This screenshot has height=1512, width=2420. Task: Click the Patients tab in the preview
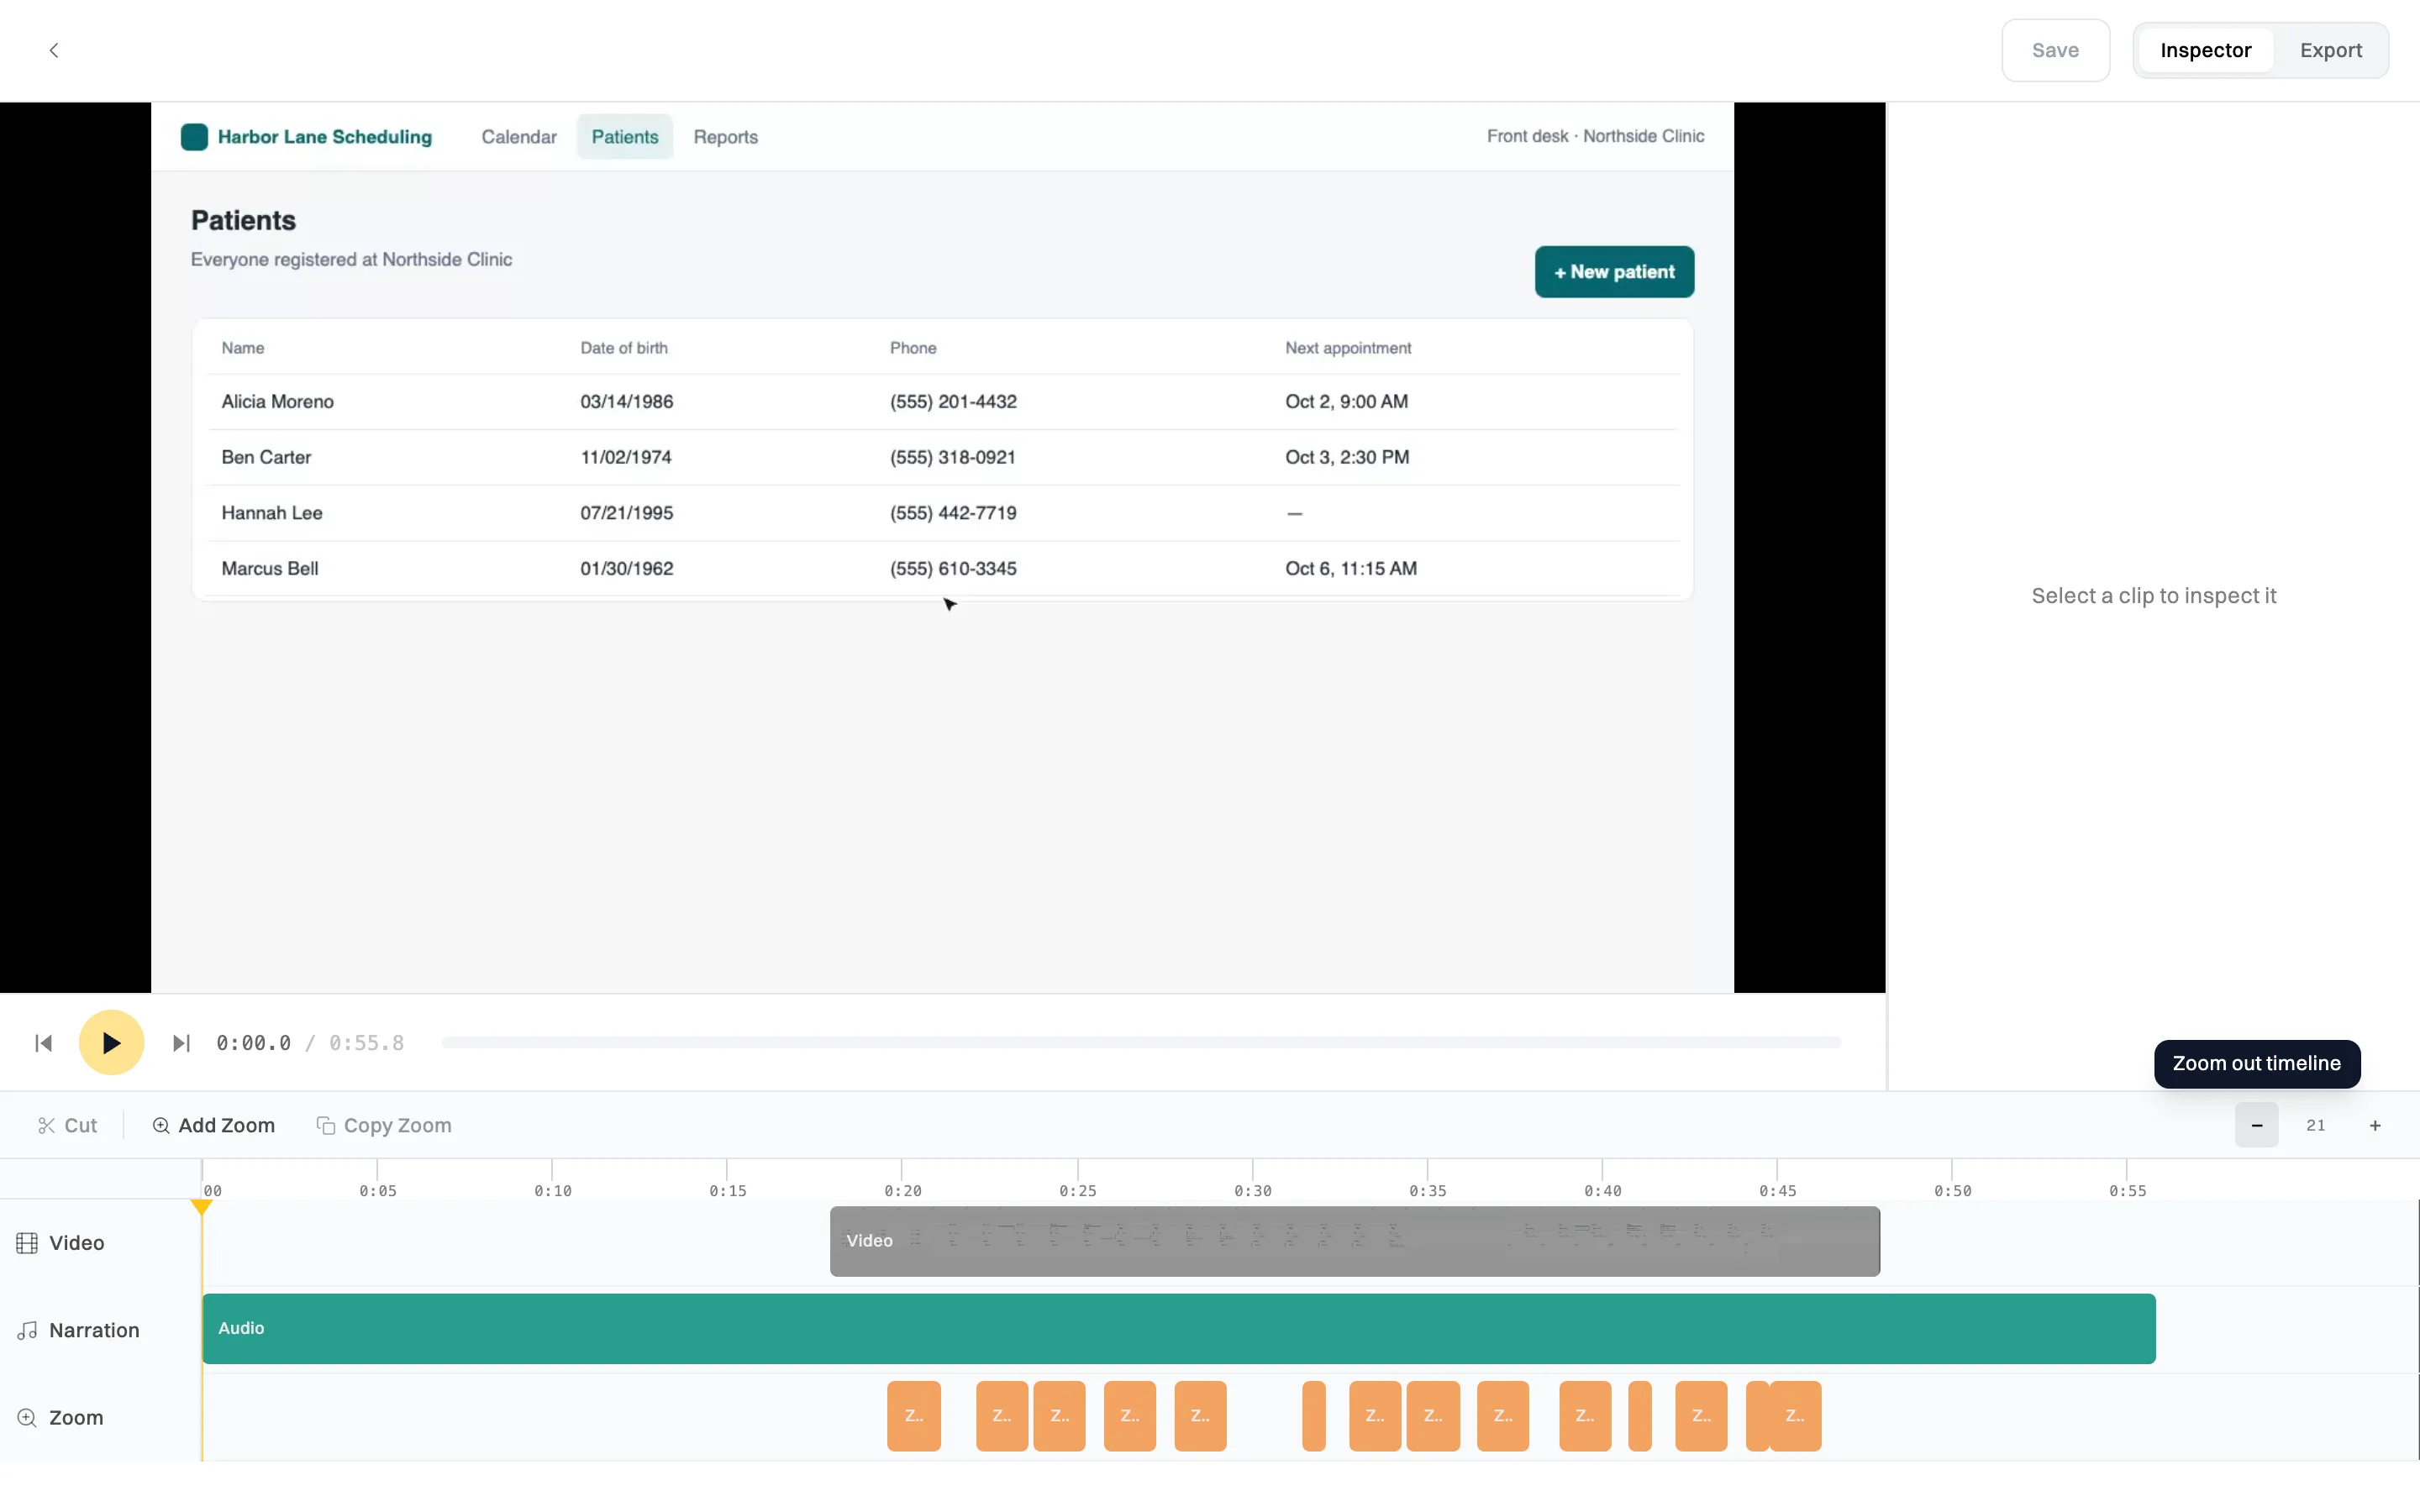tap(624, 137)
